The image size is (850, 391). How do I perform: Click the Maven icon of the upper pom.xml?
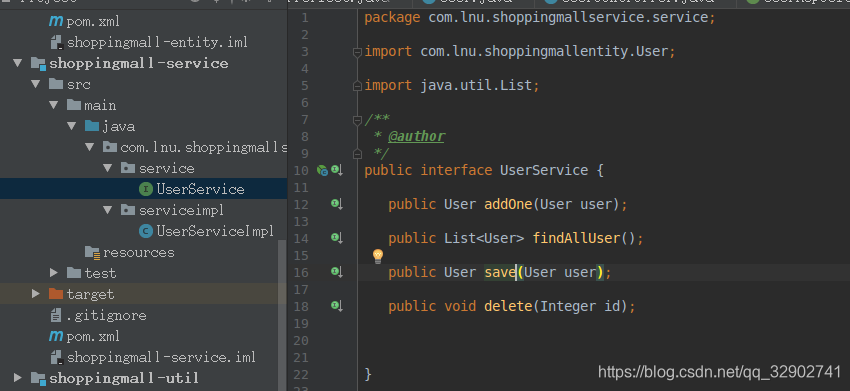pyautogui.click(x=56, y=22)
